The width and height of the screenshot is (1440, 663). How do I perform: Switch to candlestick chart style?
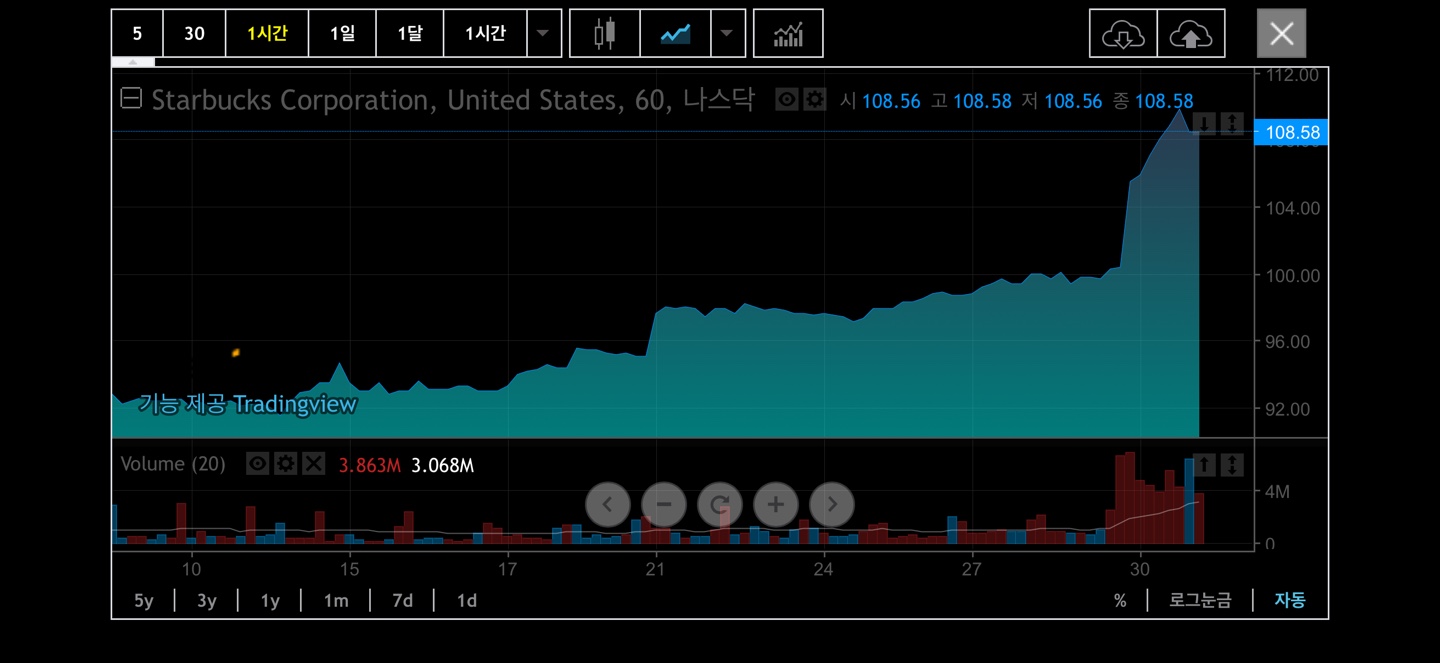[604, 33]
